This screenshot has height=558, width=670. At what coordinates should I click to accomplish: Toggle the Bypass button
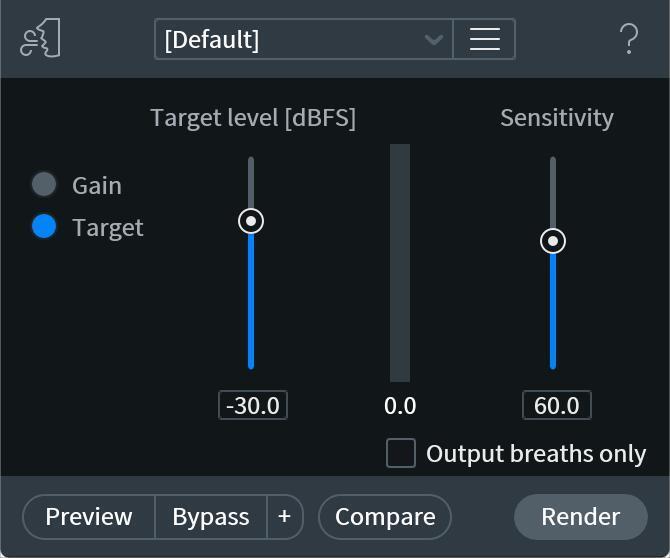click(x=211, y=516)
